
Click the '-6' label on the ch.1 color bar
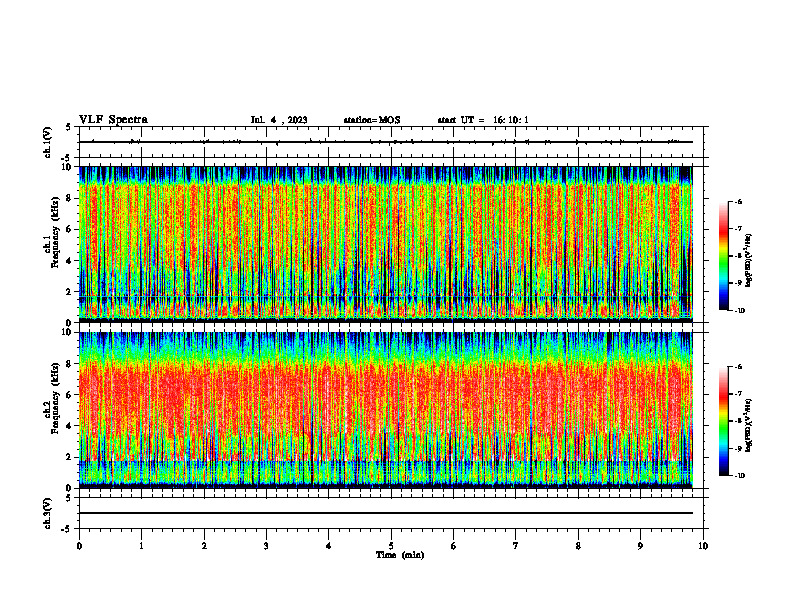[x=737, y=201]
